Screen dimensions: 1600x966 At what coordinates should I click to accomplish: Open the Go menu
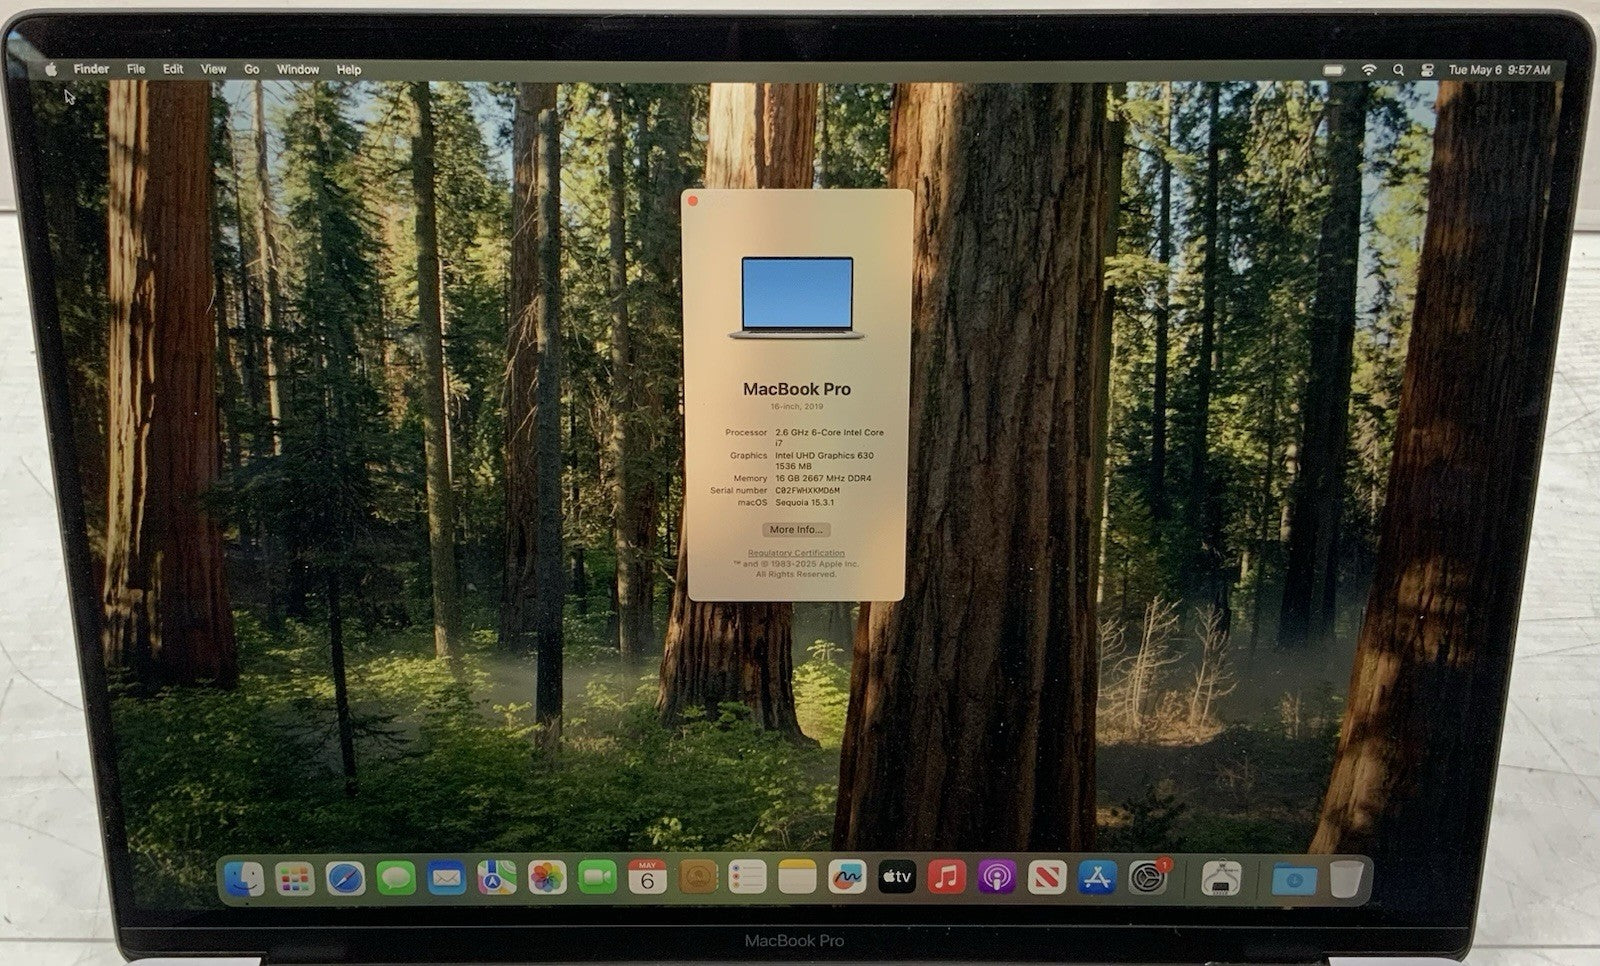251,69
